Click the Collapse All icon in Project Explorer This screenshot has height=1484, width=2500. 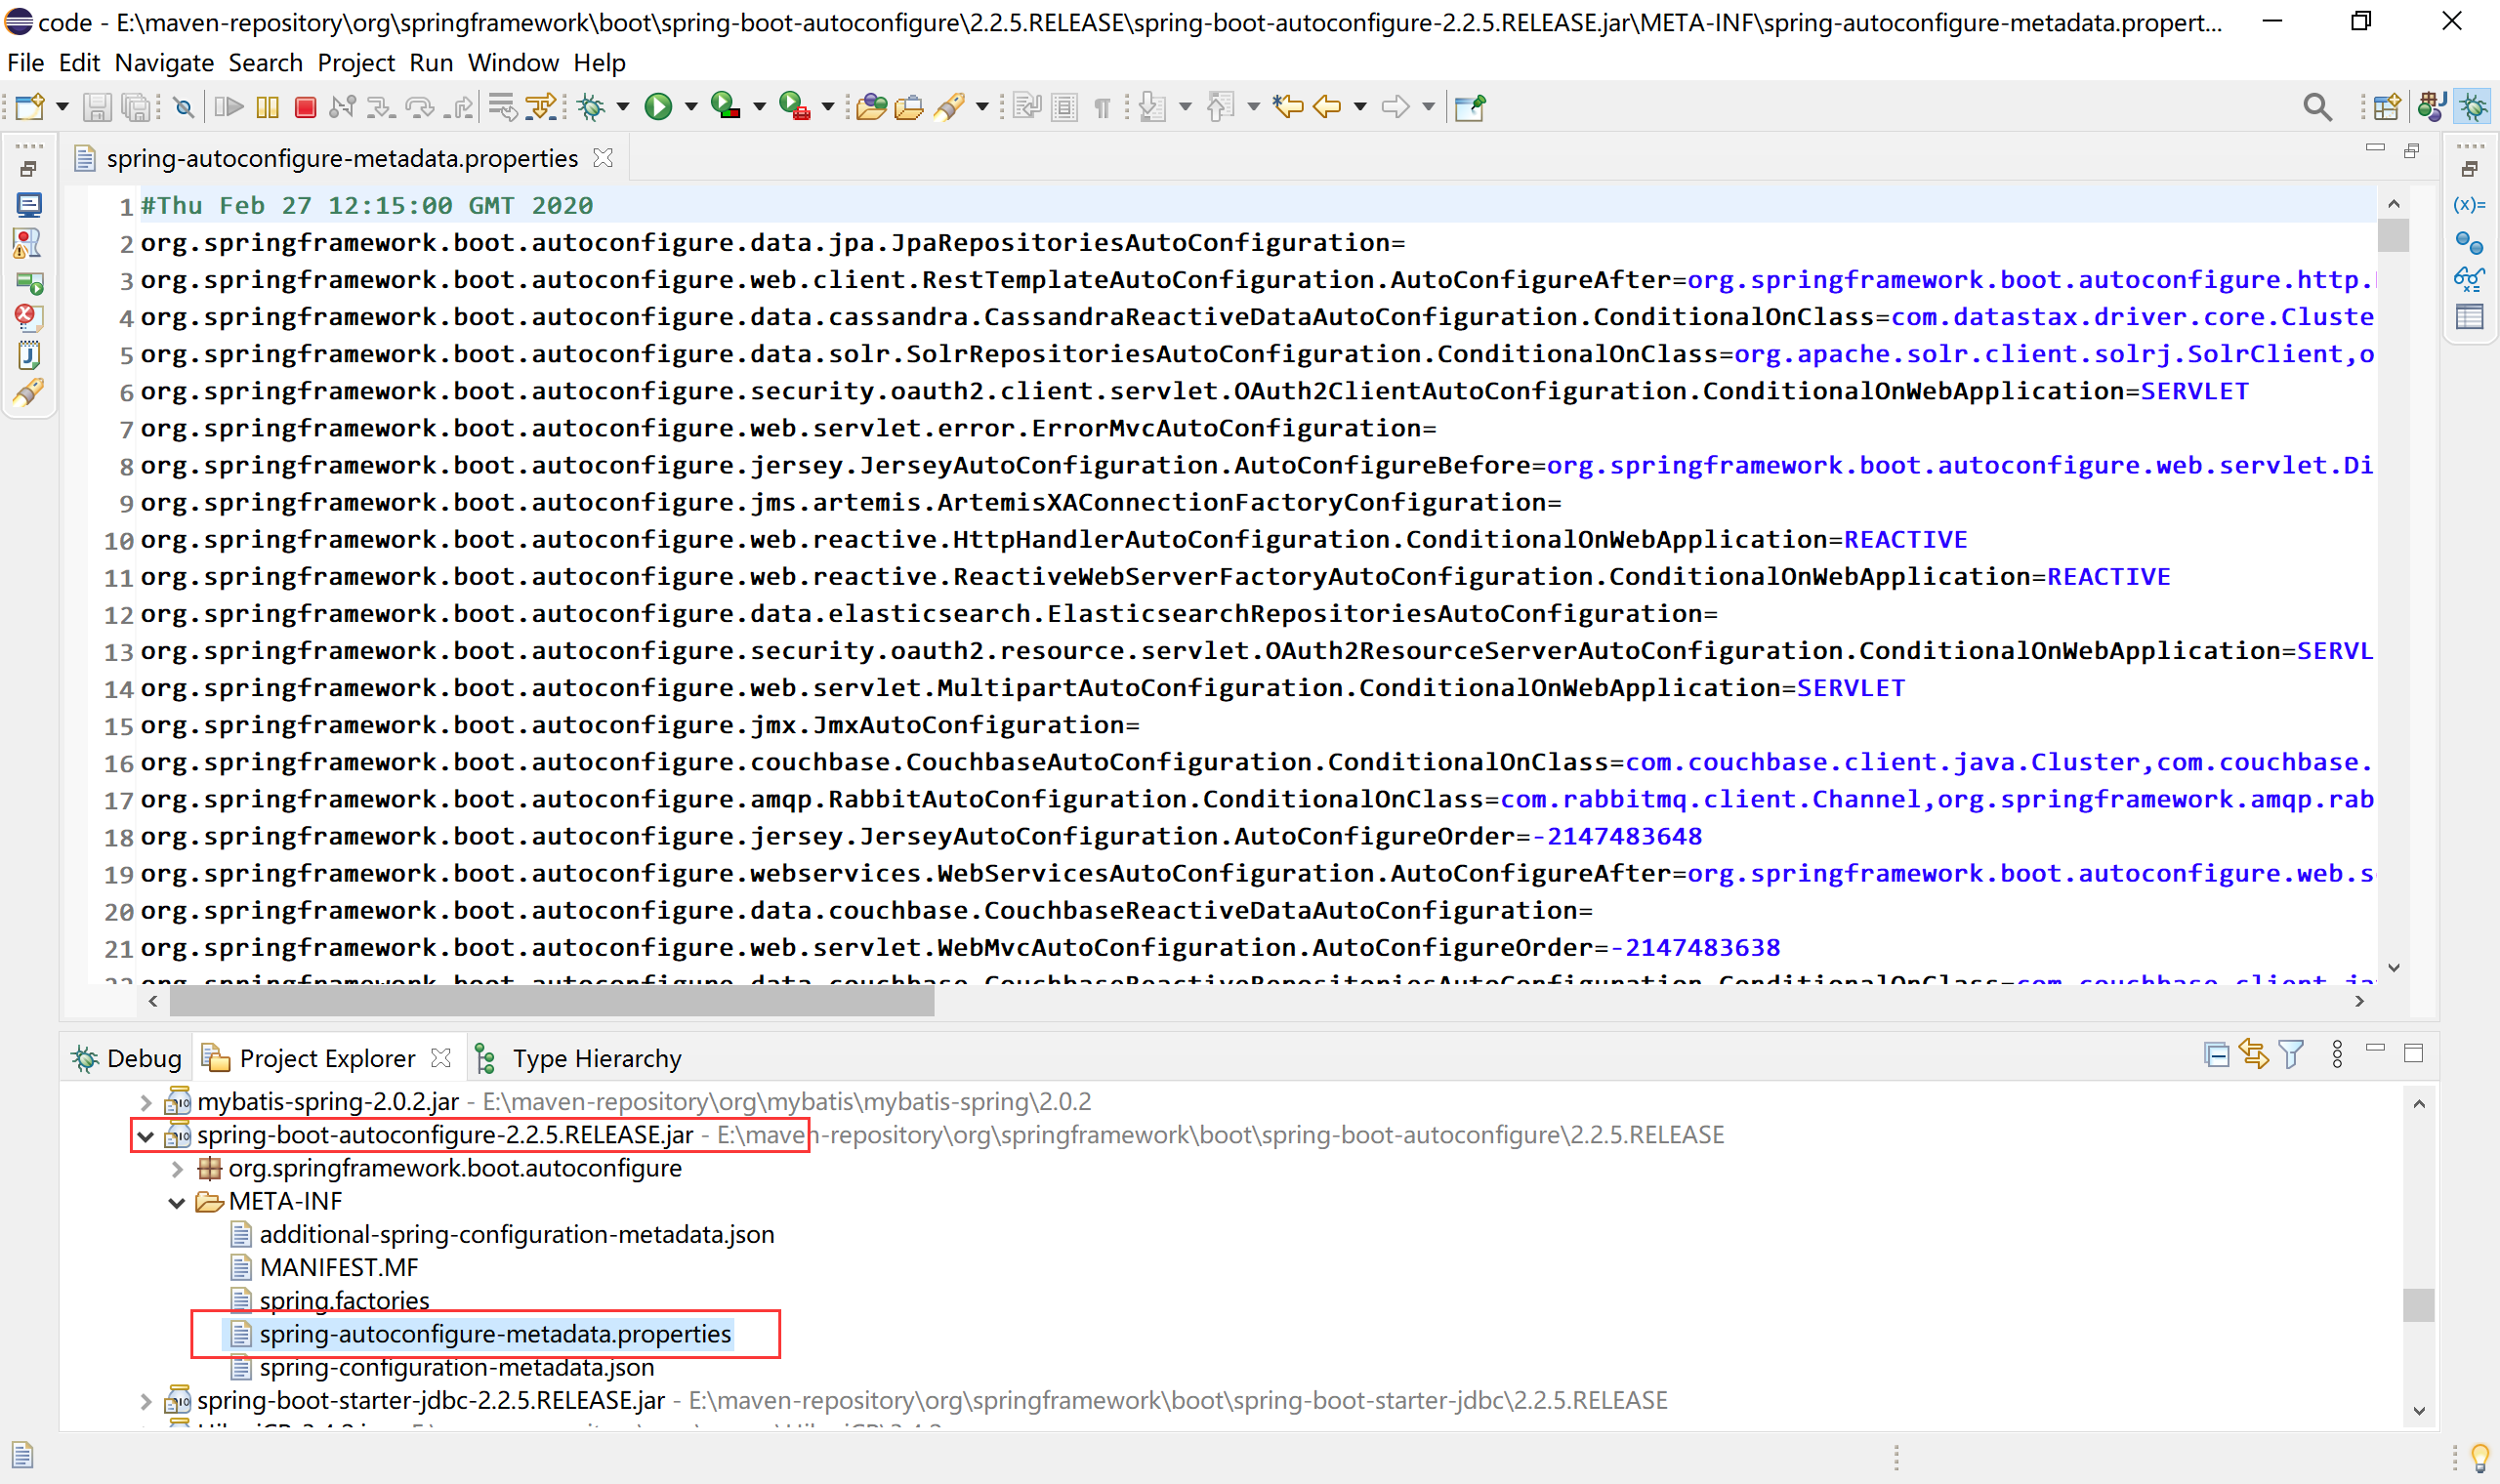pyautogui.click(x=2216, y=1055)
